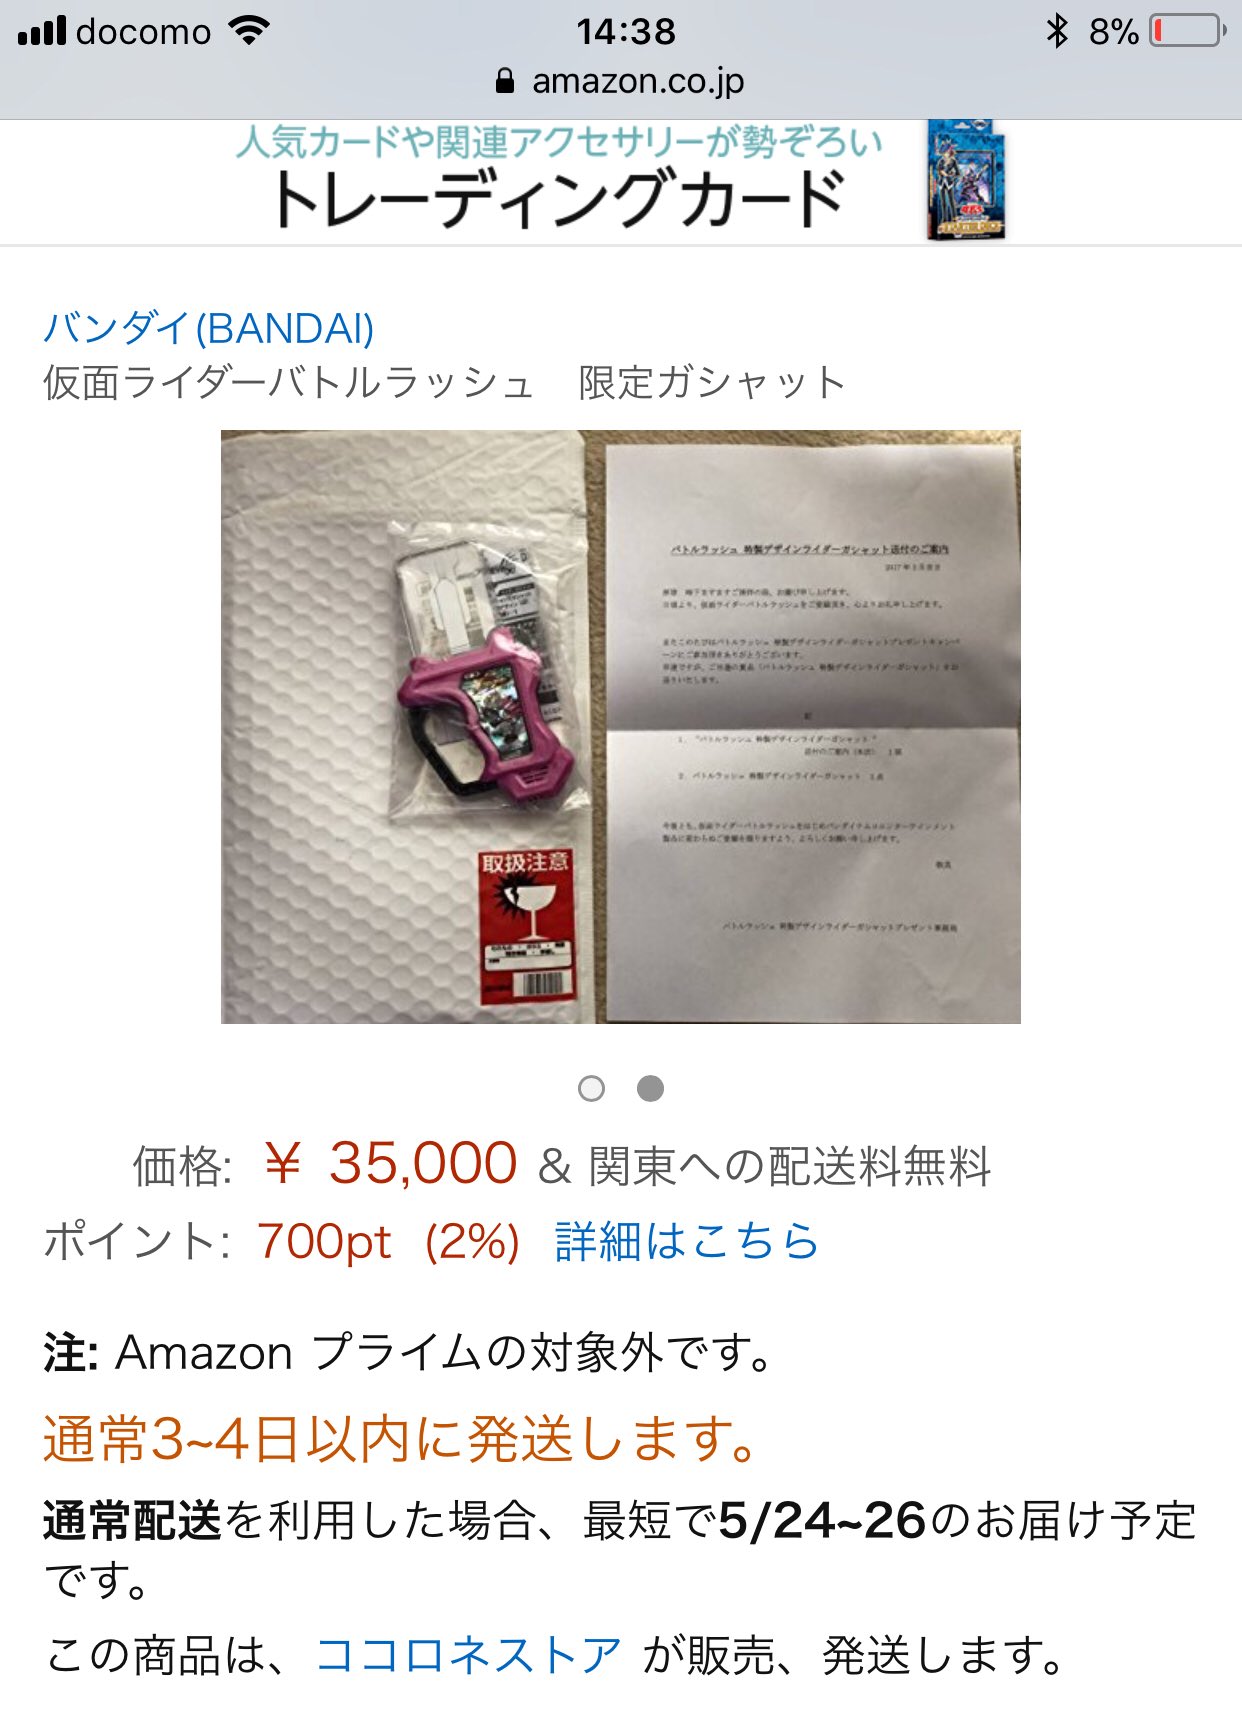The width and height of the screenshot is (1242, 1721).
Task: Tap the cellular signal bars icon
Action: pyautogui.click(x=42, y=31)
